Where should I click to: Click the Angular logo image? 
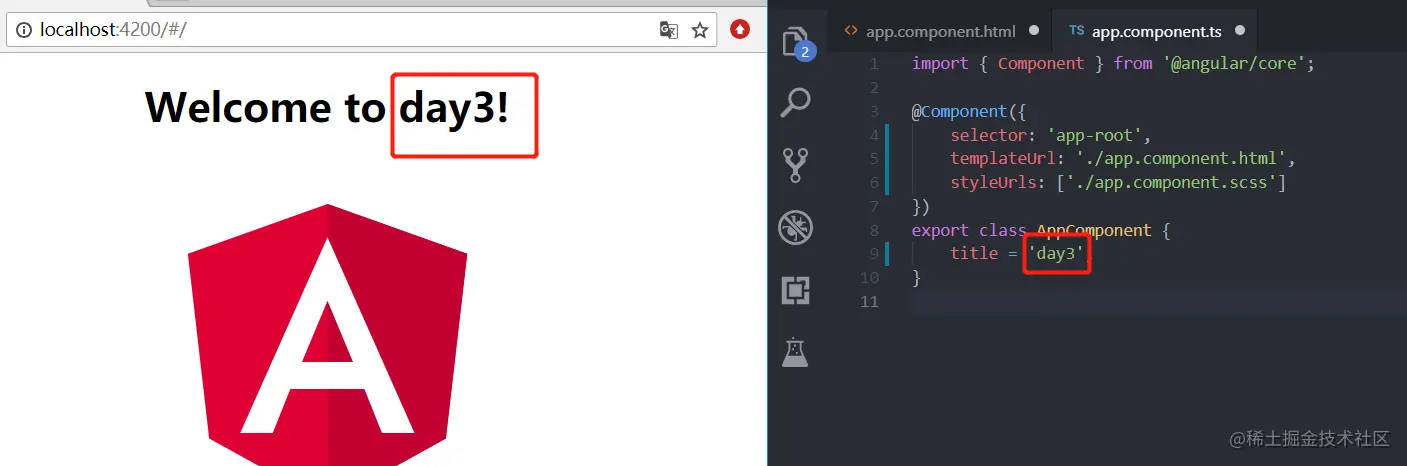click(328, 335)
